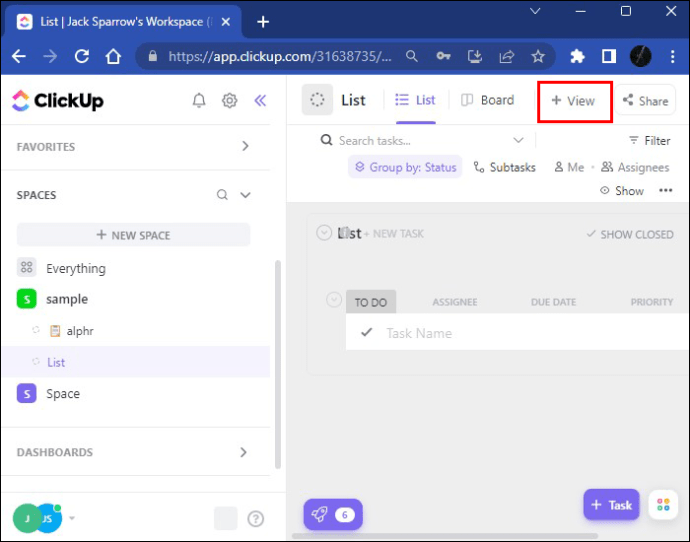This screenshot has width=690, height=542.
Task: Toggle the Subtasks display
Action: 504,167
